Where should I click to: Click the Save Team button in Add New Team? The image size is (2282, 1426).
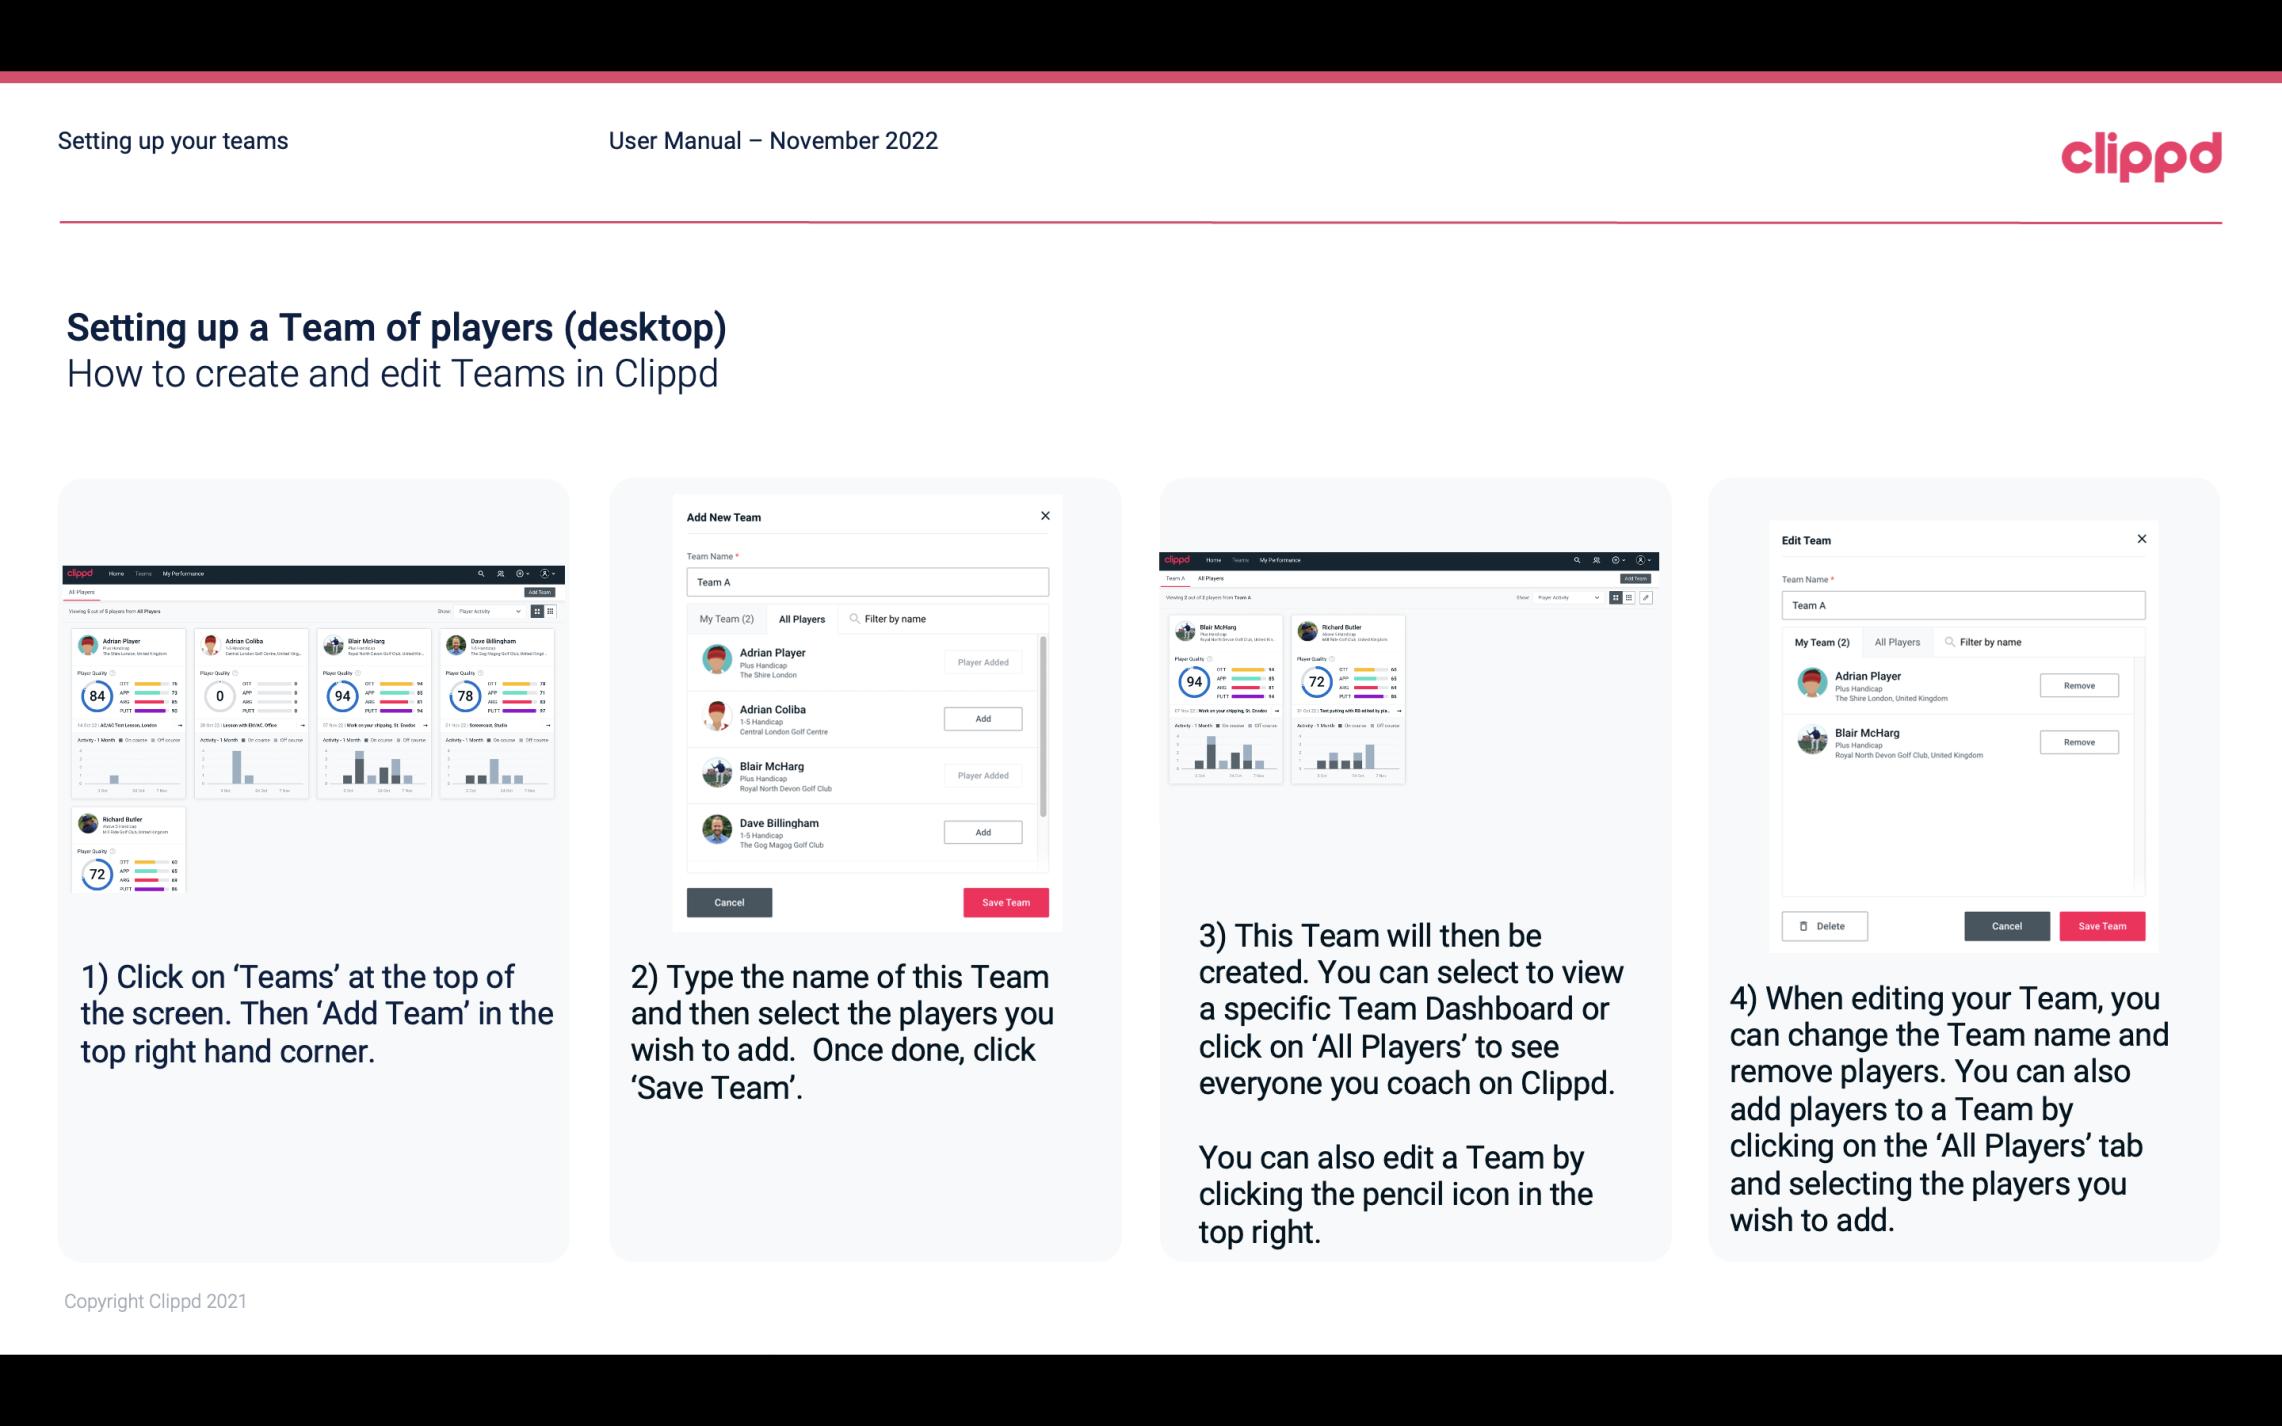[1005, 900]
